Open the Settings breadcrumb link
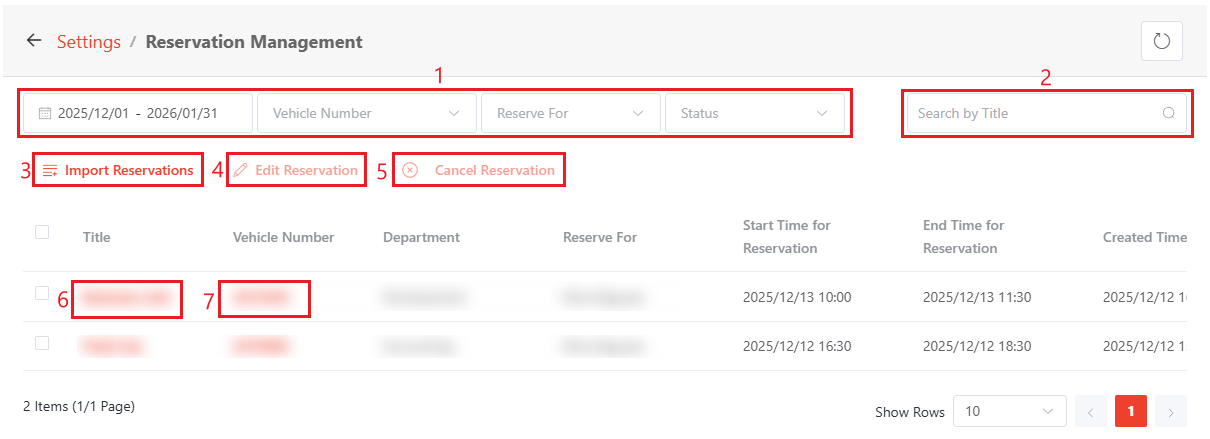Image resolution: width=1210 pixels, height=439 pixels. click(88, 42)
